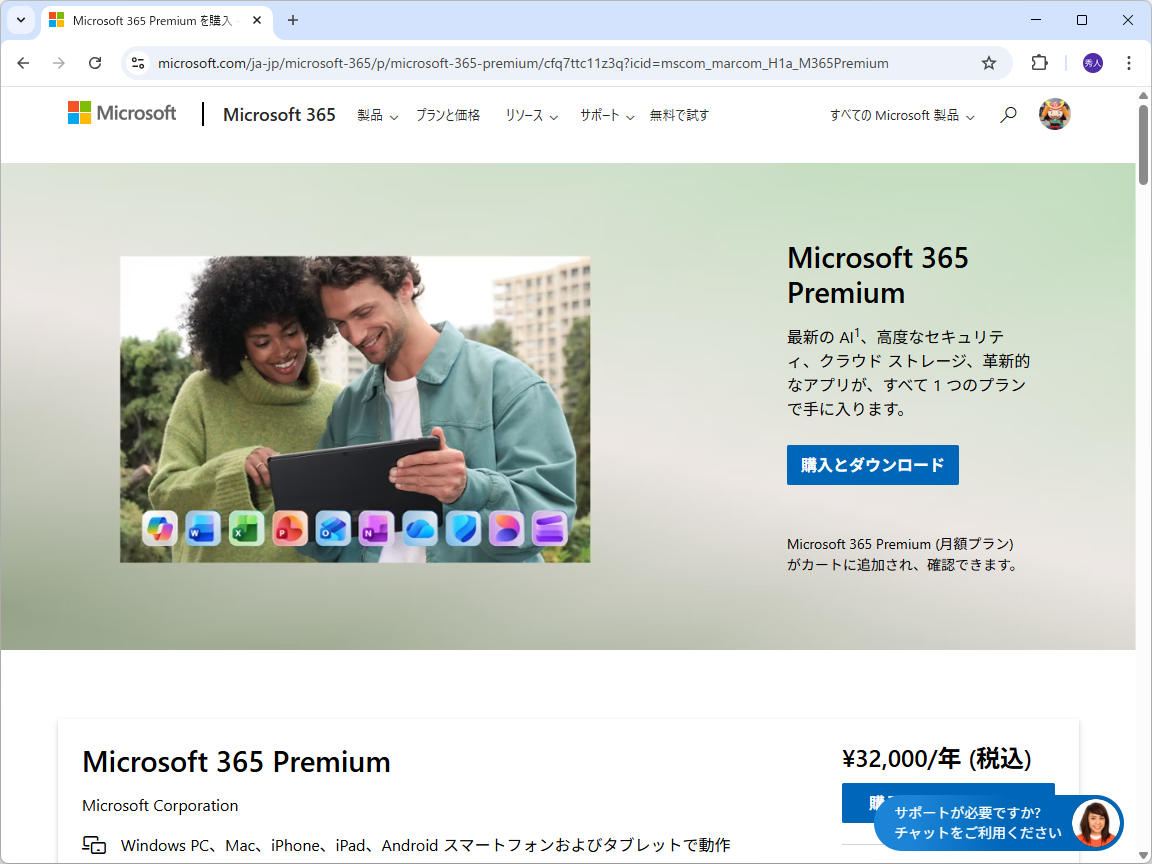The width and height of the screenshot is (1152, 864).
Task: Expand すべての Microsoft 製品 dropdown
Action: [x=900, y=115]
